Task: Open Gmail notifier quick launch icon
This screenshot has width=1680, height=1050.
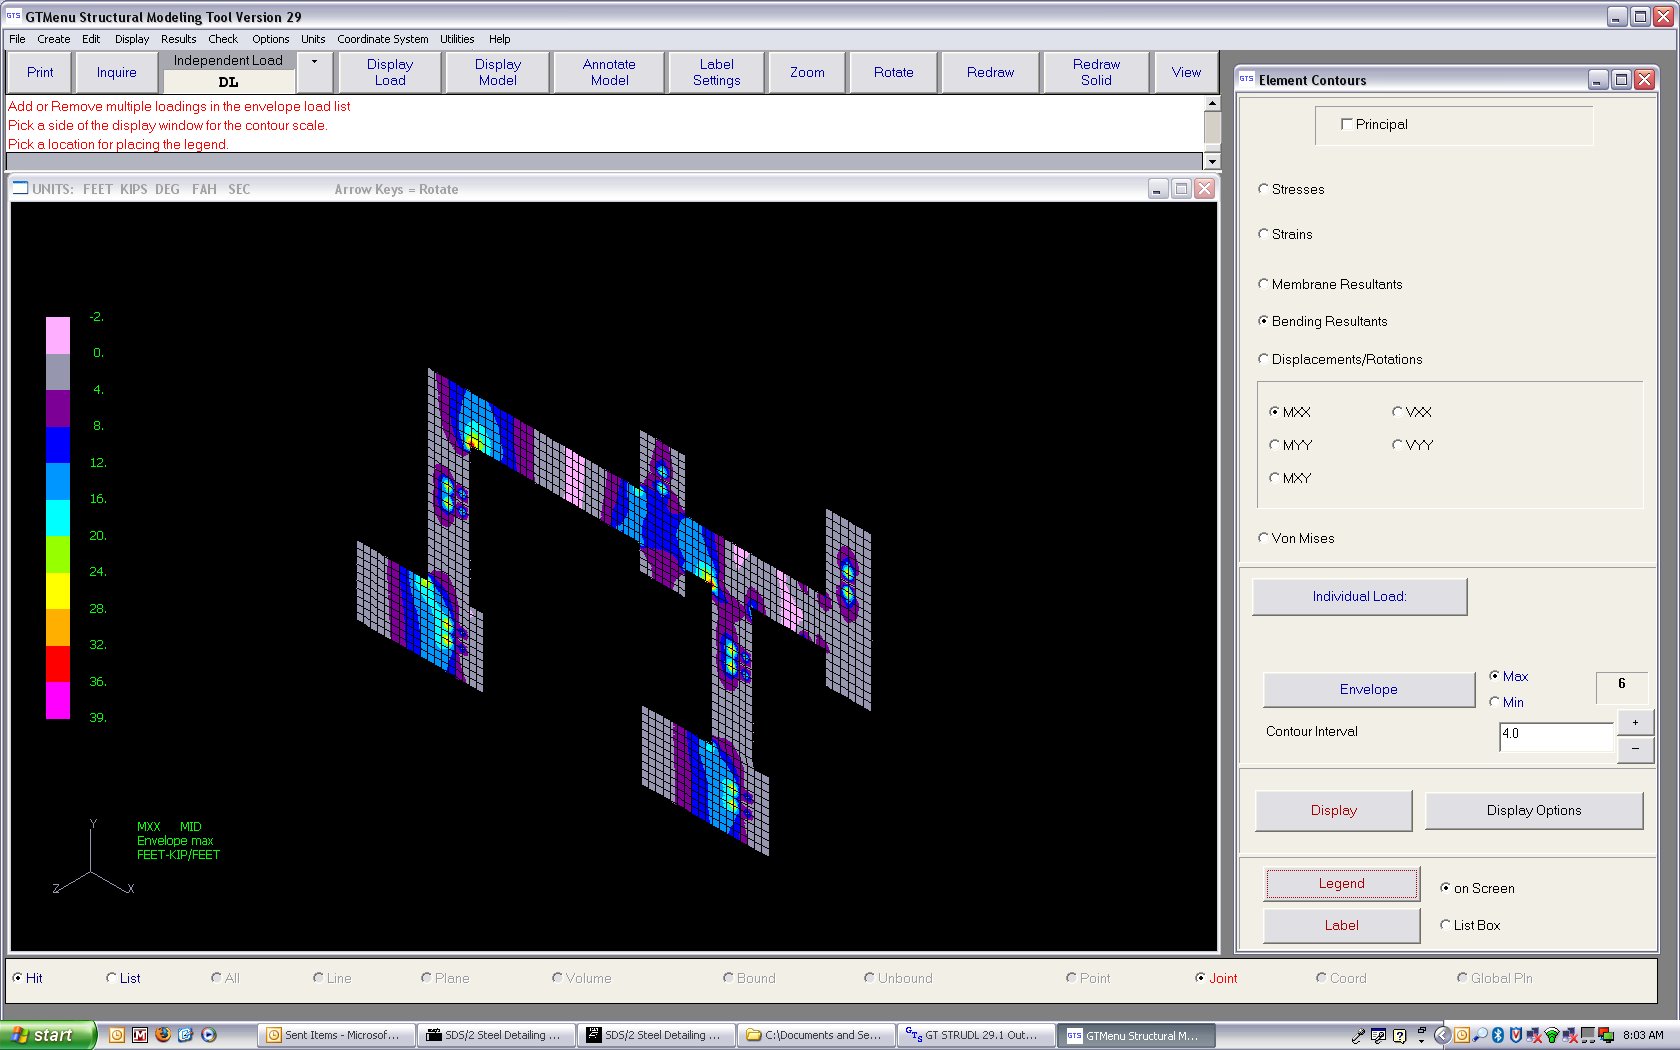Action: pyautogui.click(x=140, y=1035)
